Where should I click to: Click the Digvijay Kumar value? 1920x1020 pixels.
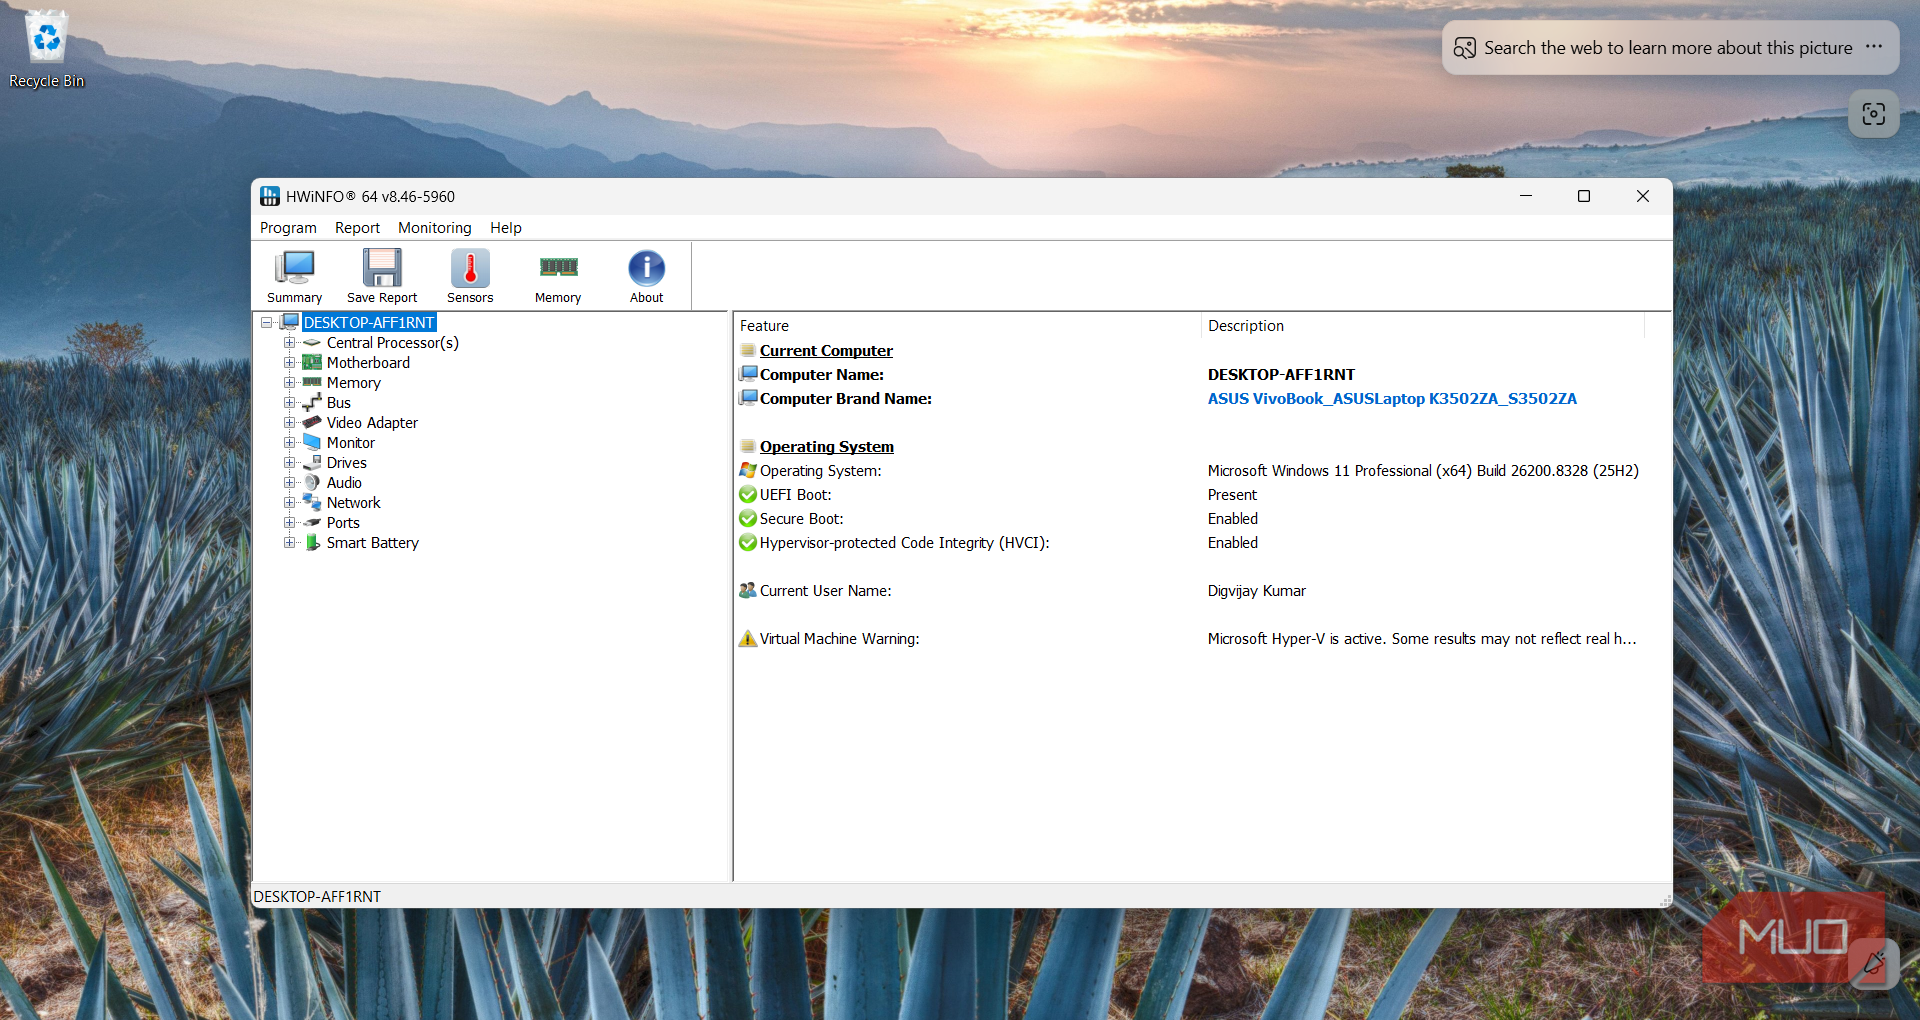tap(1256, 590)
